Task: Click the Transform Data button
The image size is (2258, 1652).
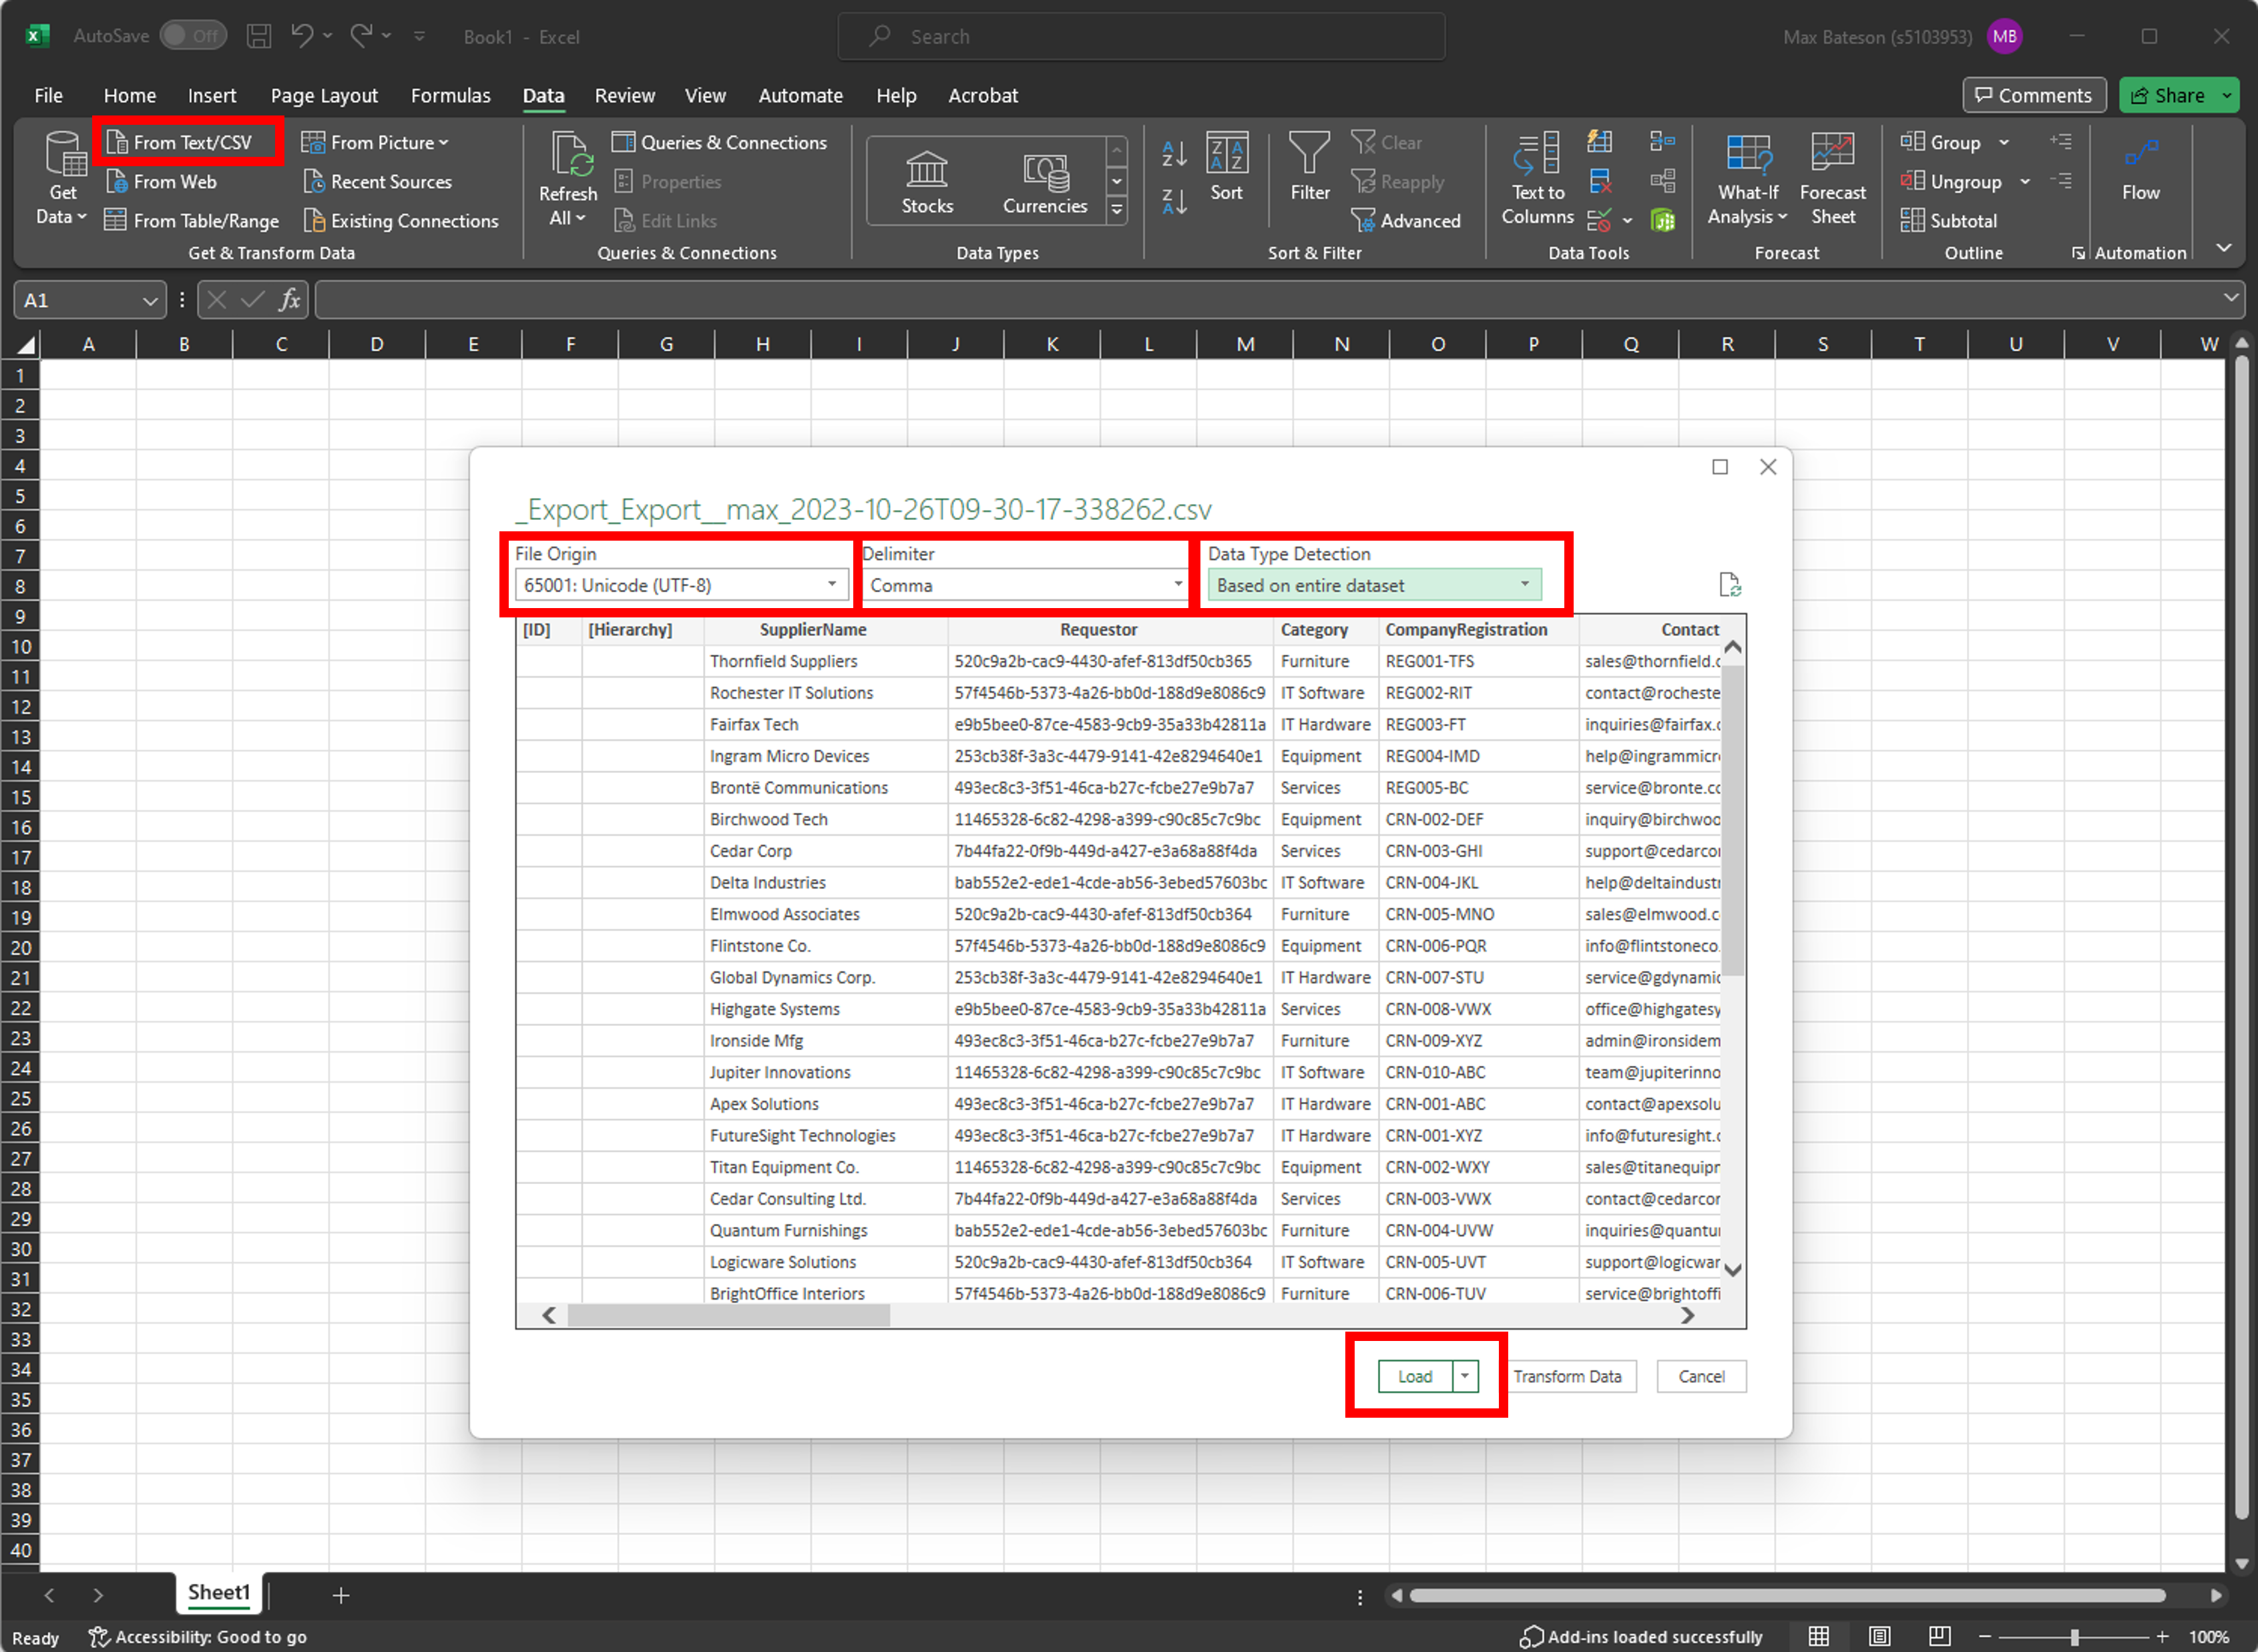Action: (x=1566, y=1376)
